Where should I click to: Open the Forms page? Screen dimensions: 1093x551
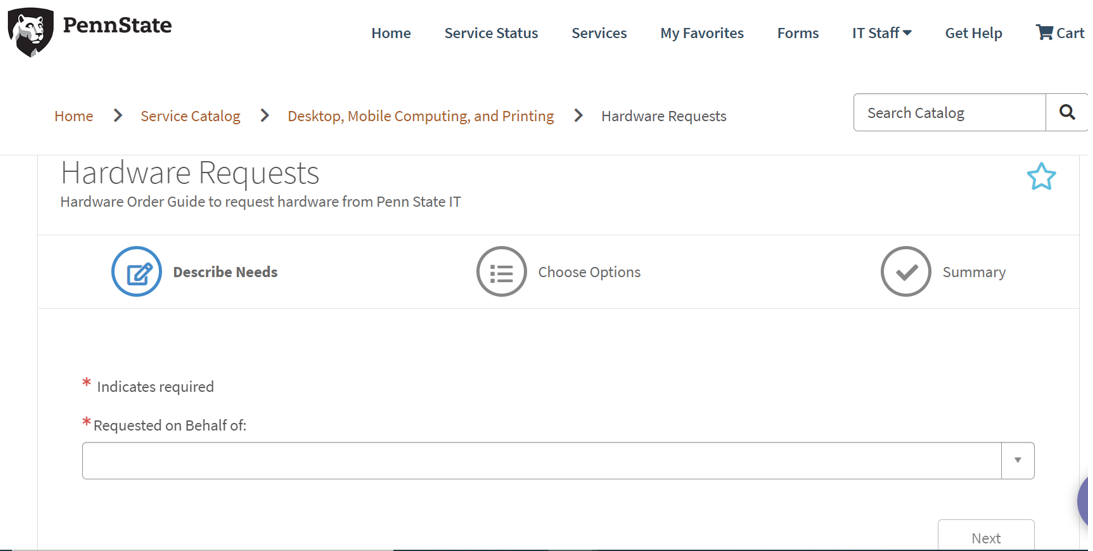(x=797, y=33)
